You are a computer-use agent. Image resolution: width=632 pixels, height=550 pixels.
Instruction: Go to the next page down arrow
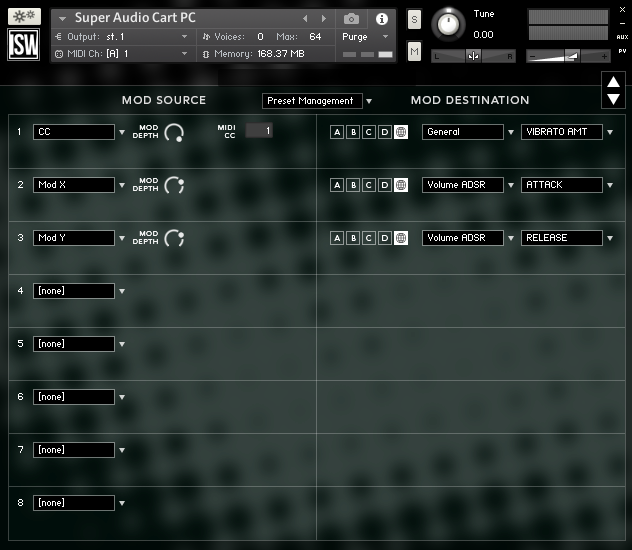613,99
